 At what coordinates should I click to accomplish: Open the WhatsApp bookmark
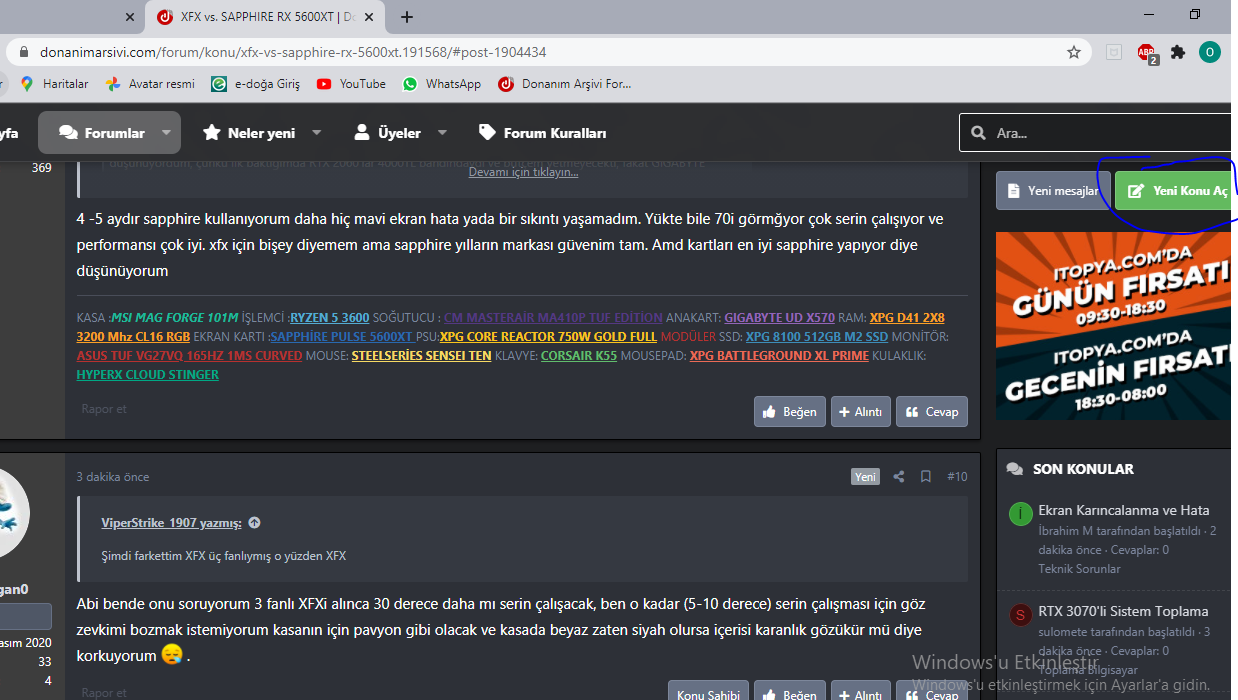tap(442, 84)
